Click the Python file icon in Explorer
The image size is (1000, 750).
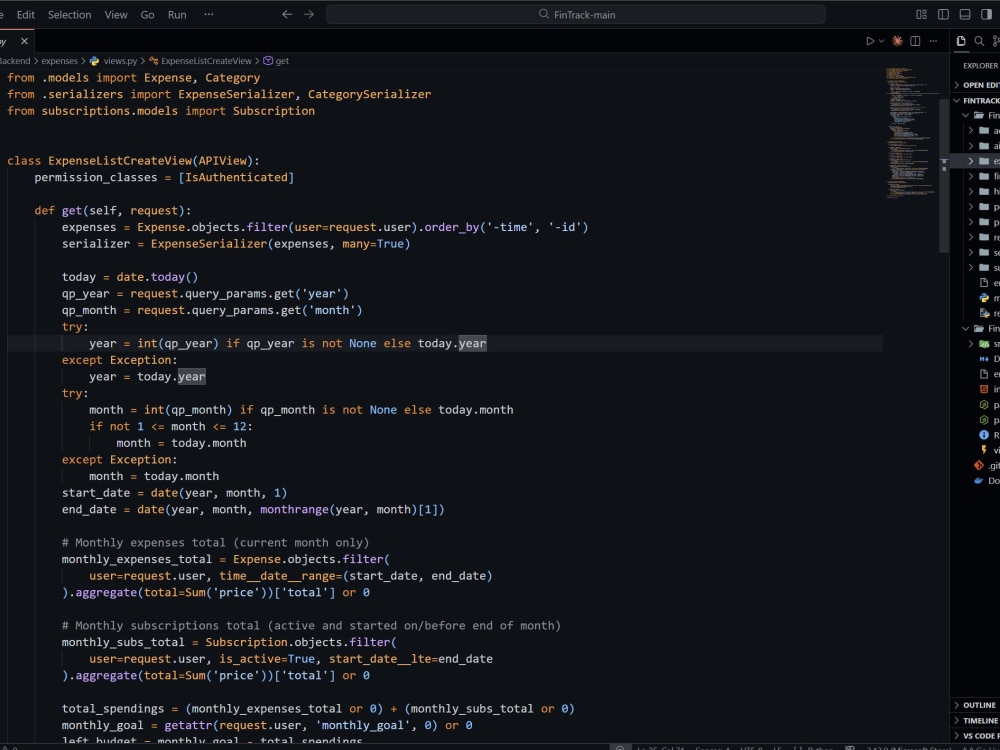(984, 298)
